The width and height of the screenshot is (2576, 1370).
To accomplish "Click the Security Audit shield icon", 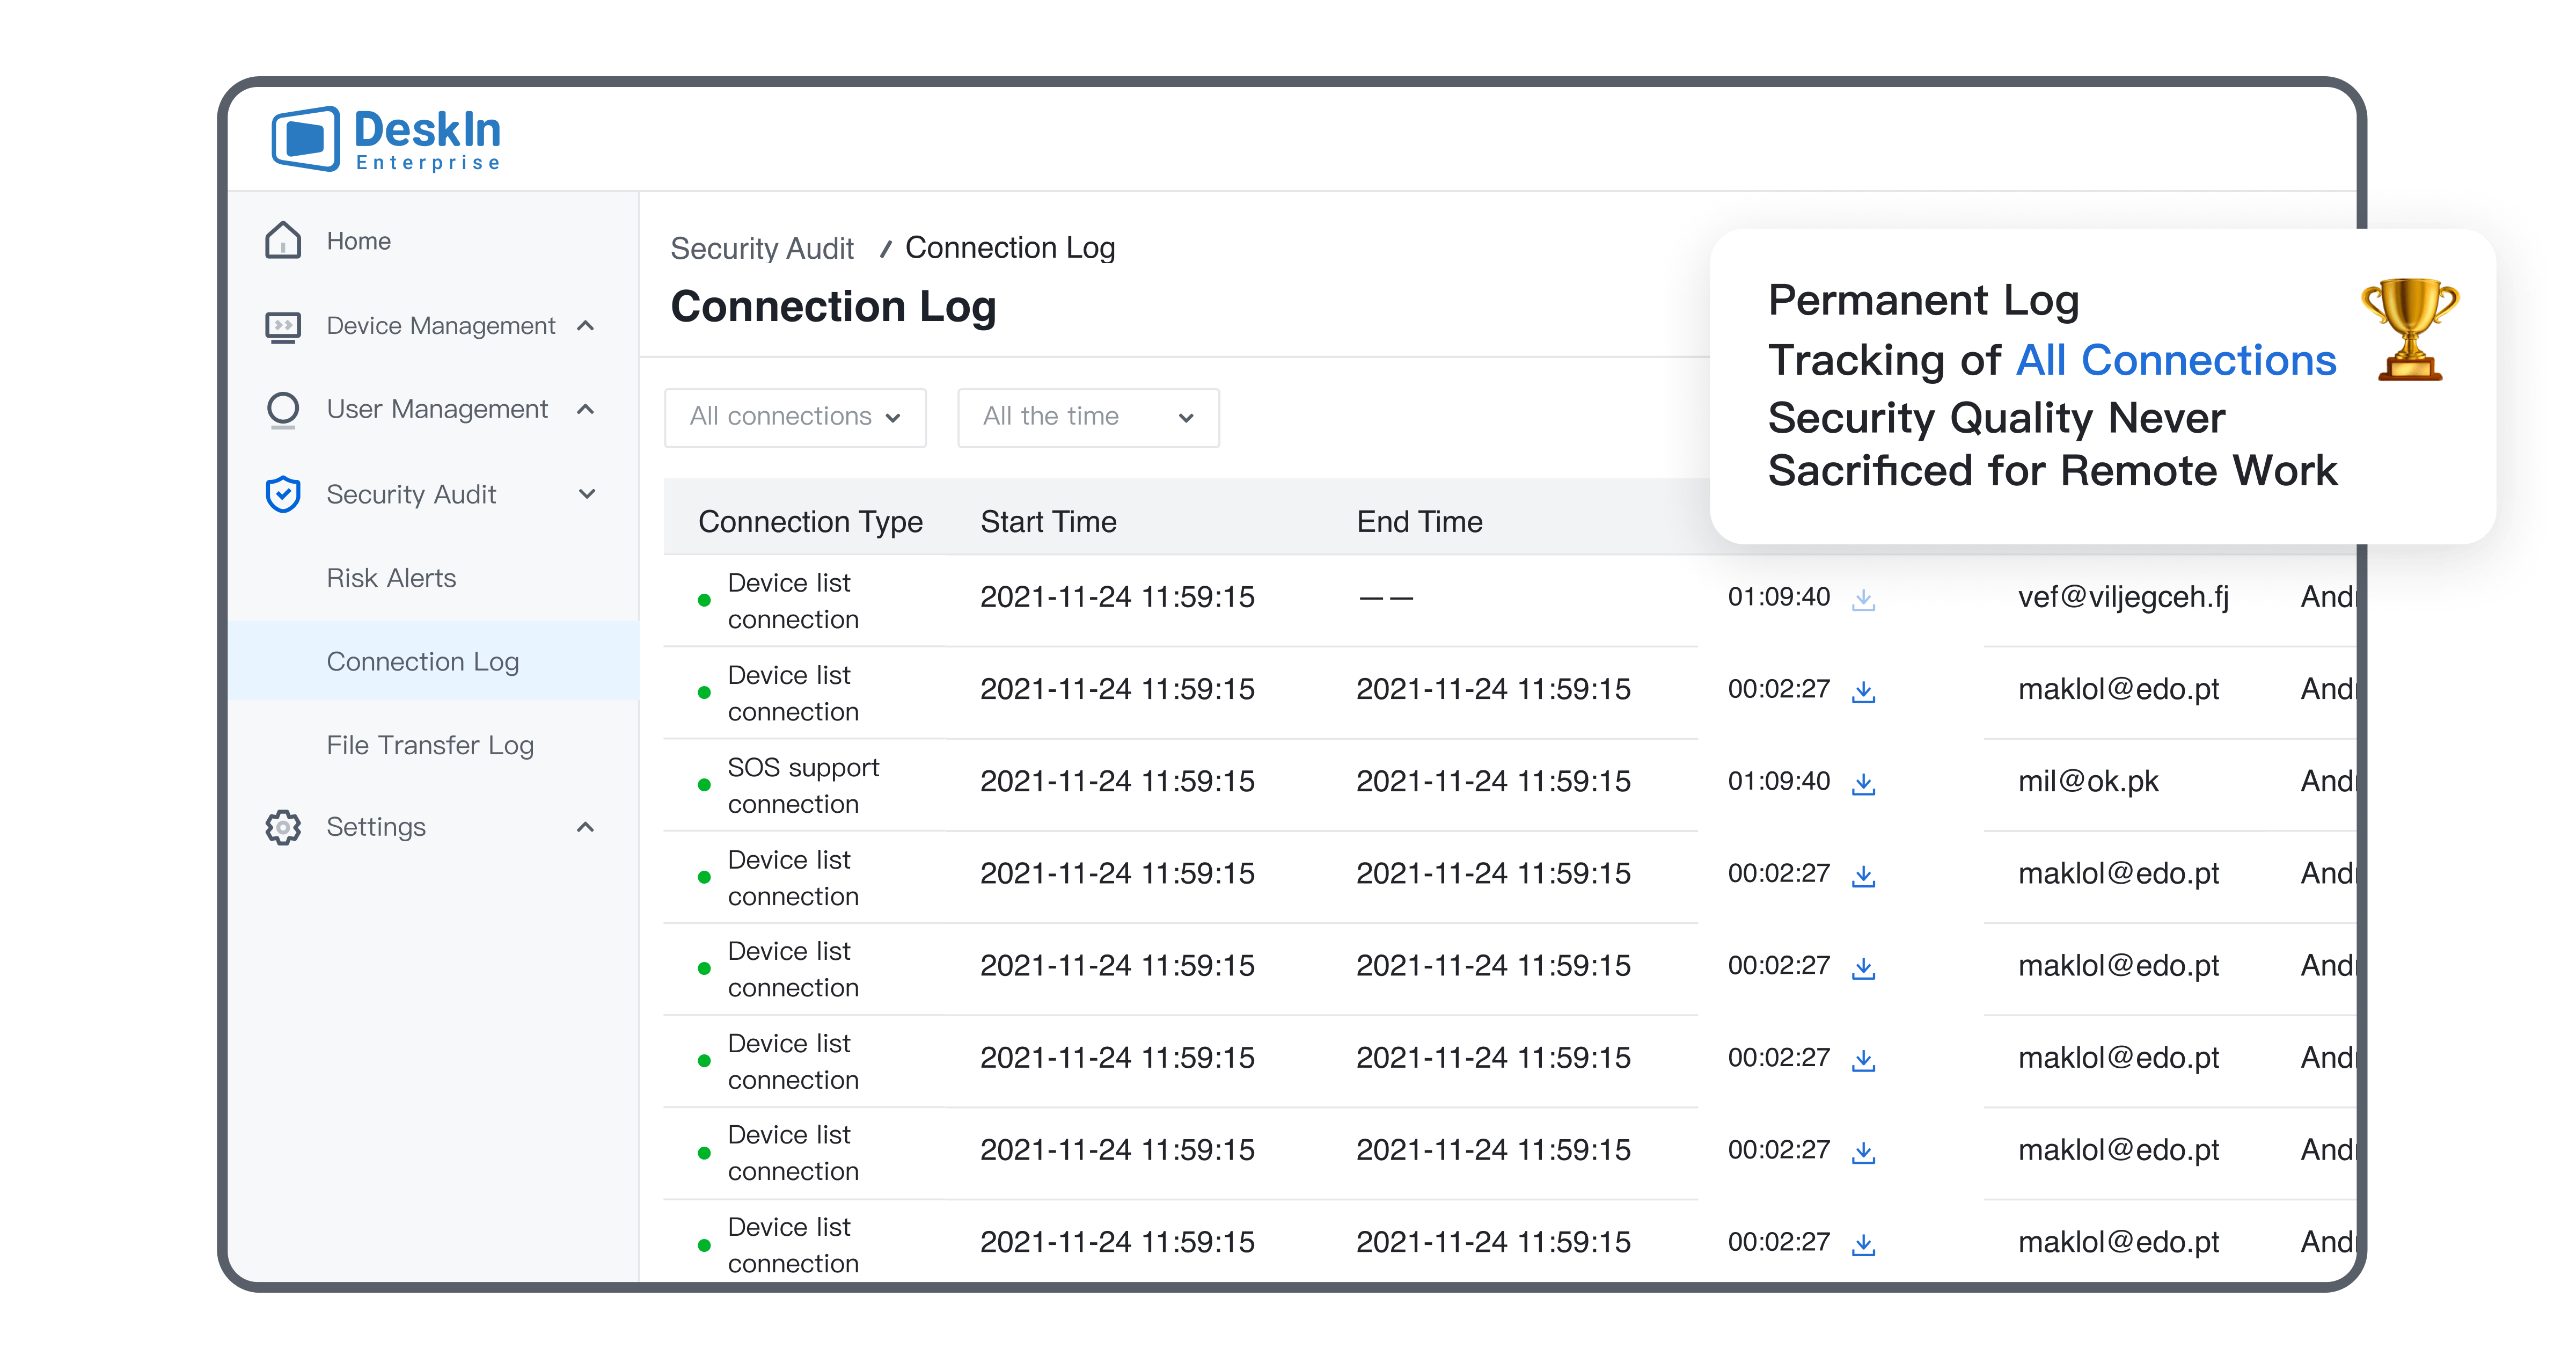I will (283, 494).
